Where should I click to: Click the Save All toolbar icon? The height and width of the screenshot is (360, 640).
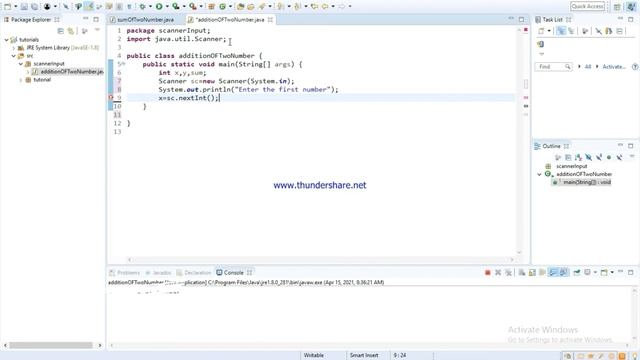tap(34, 7)
